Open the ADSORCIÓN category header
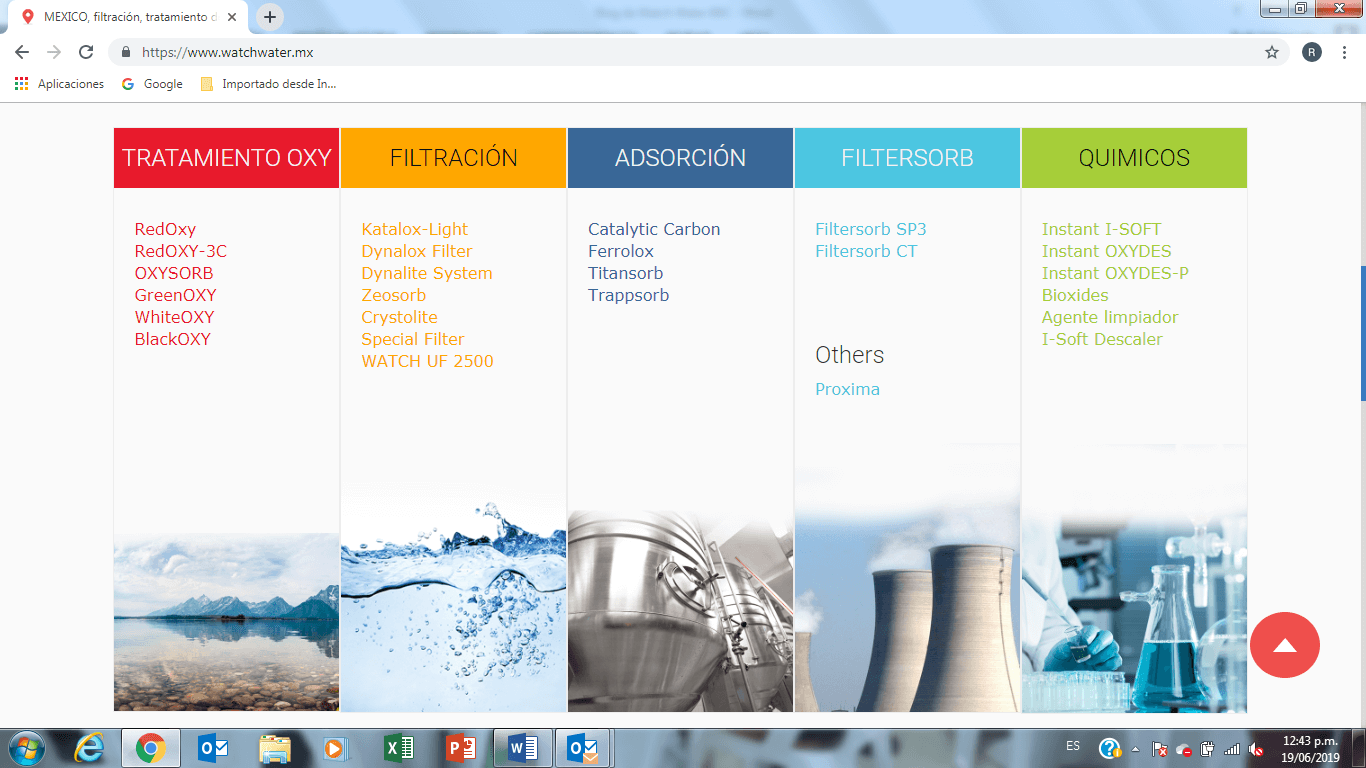 (x=681, y=158)
